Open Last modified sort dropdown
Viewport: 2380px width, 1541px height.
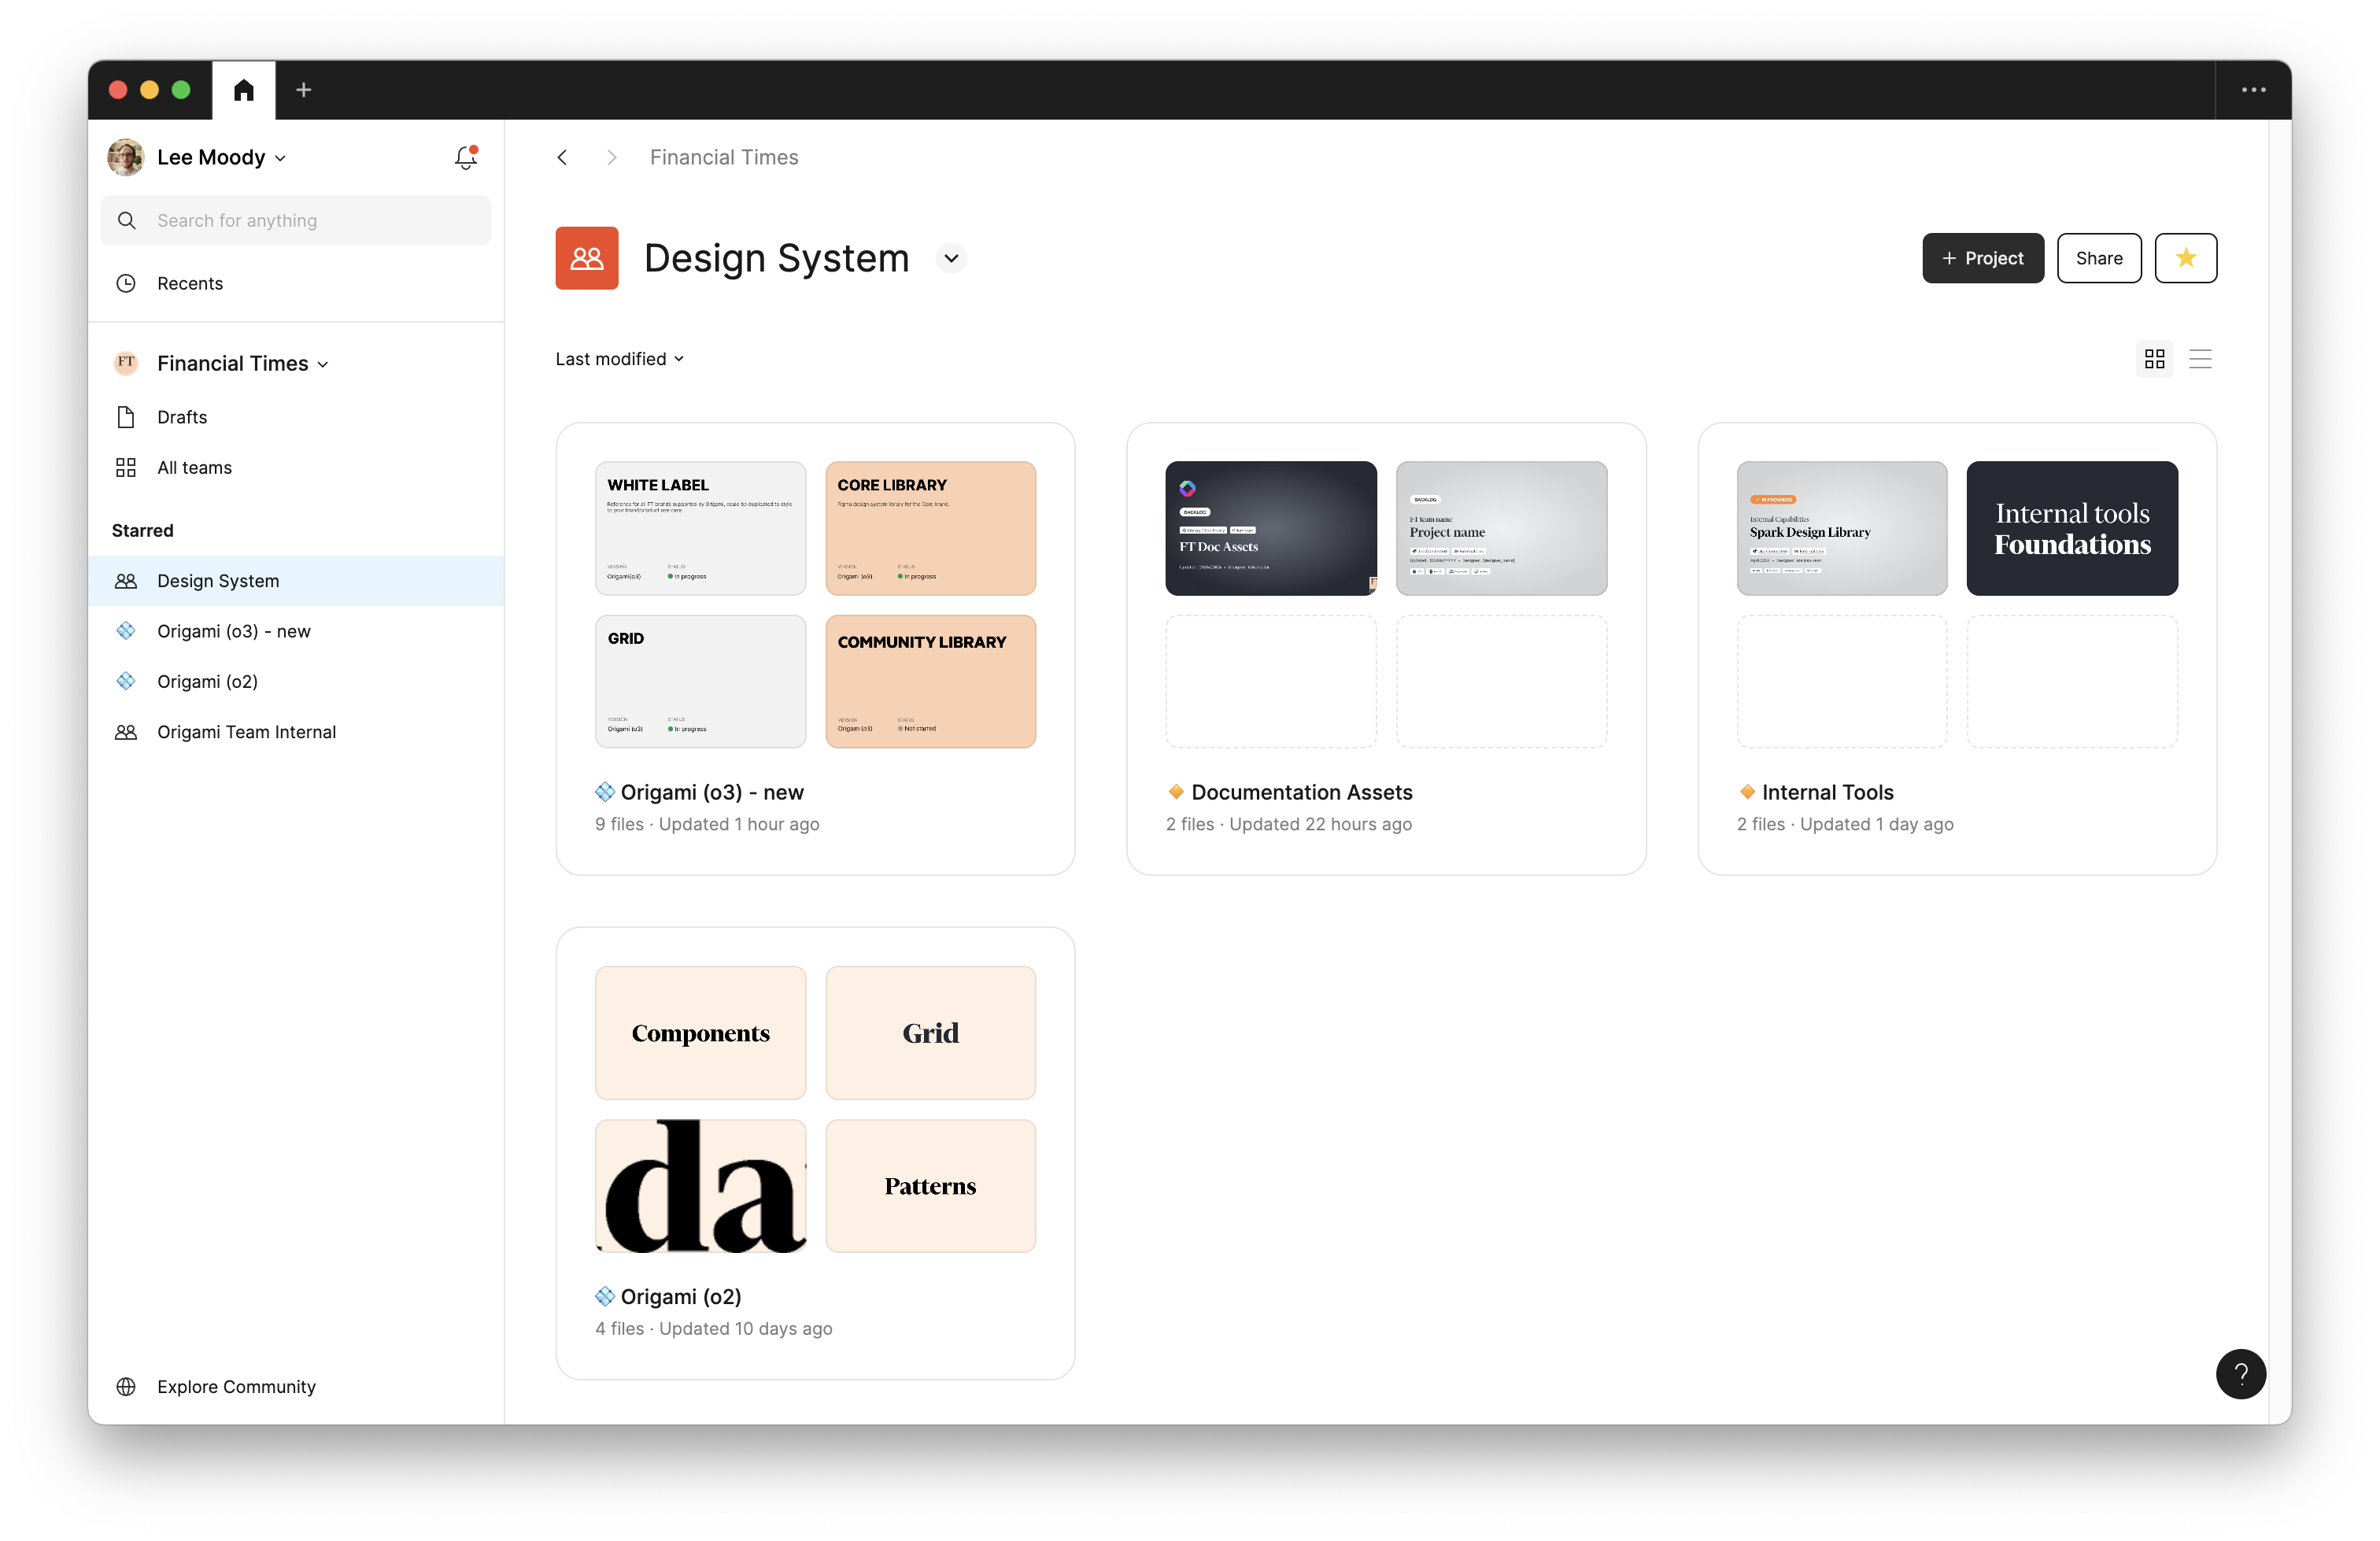[620, 359]
